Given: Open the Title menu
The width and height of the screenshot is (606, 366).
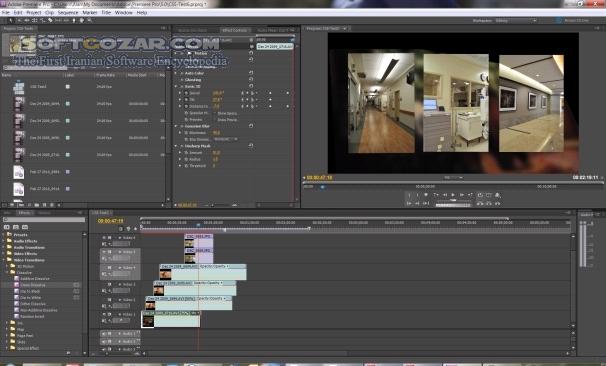Looking at the screenshot, I should tap(106, 13).
